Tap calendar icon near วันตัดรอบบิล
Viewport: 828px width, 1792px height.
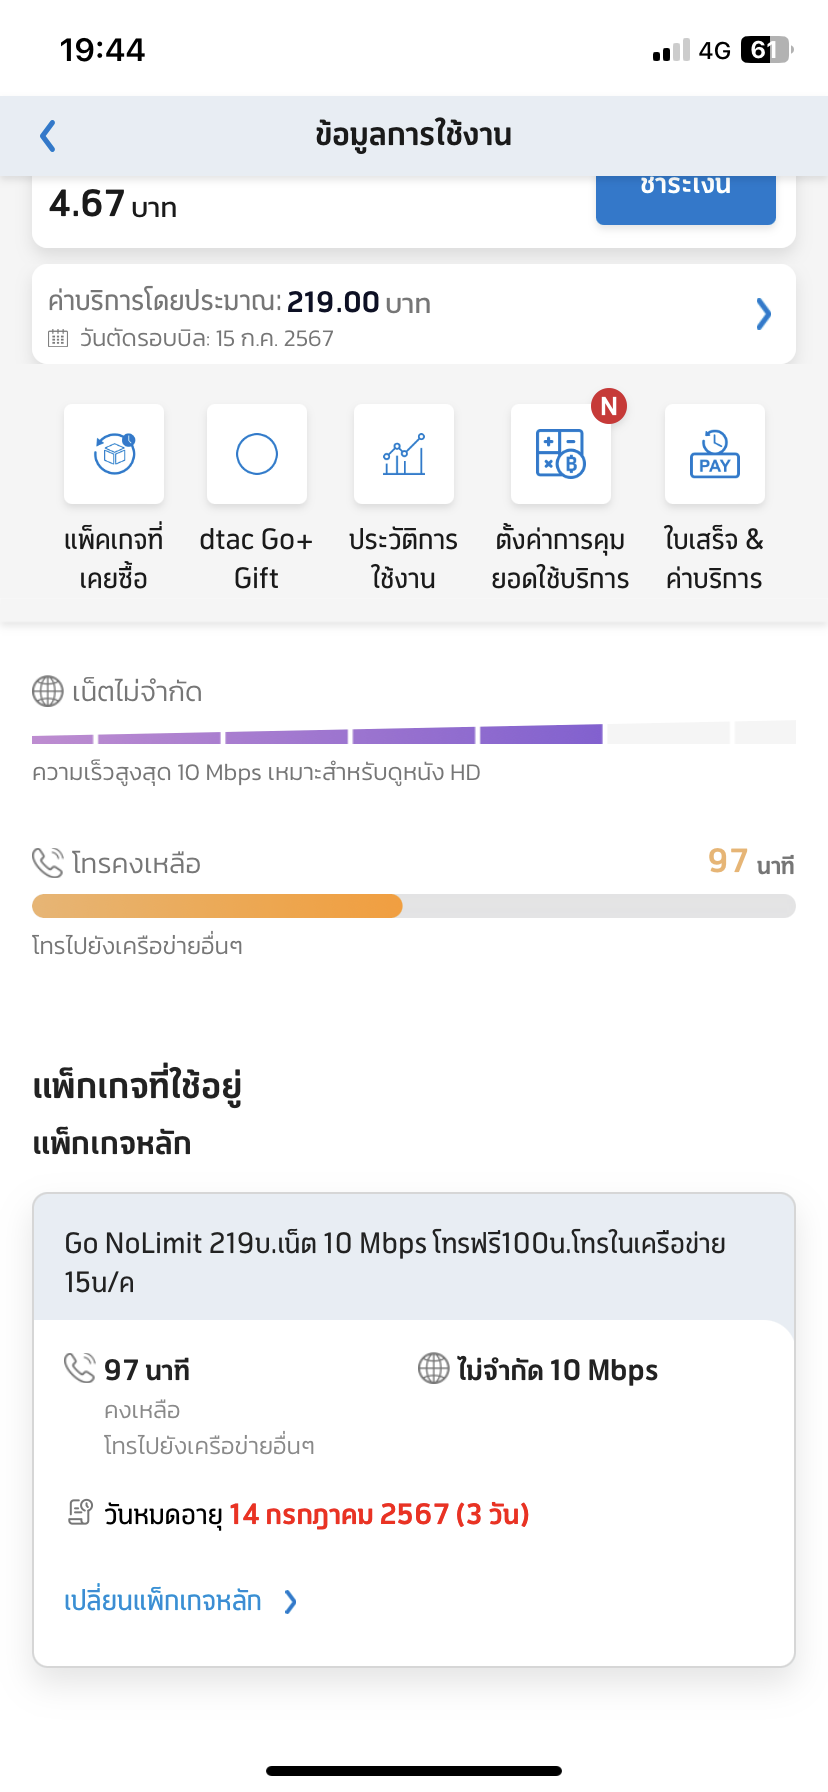tap(59, 338)
